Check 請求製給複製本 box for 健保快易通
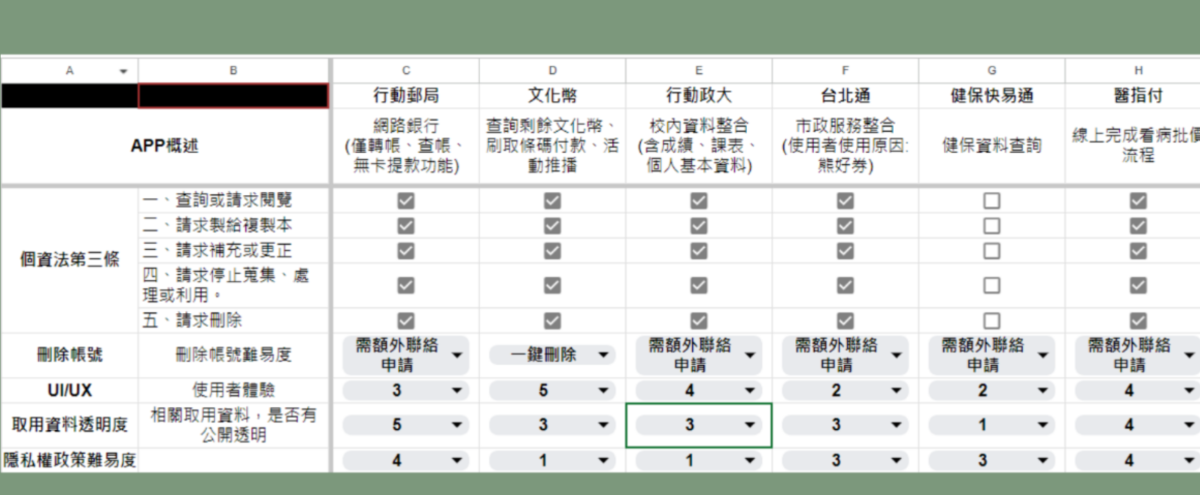 pyautogui.click(x=991, y=225)
